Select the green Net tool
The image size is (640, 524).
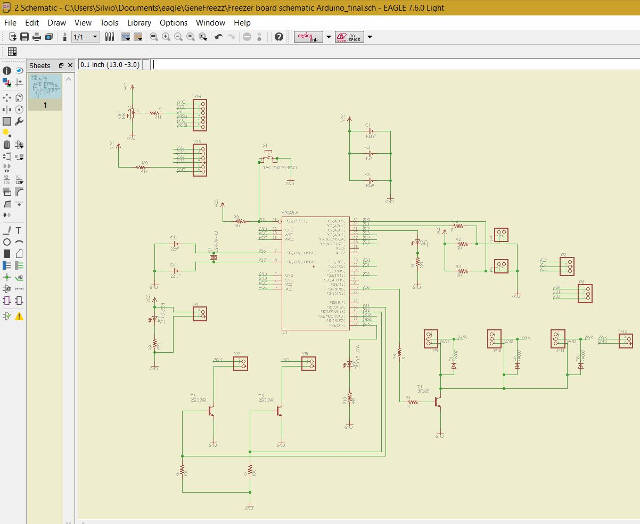tap(19, 266)
